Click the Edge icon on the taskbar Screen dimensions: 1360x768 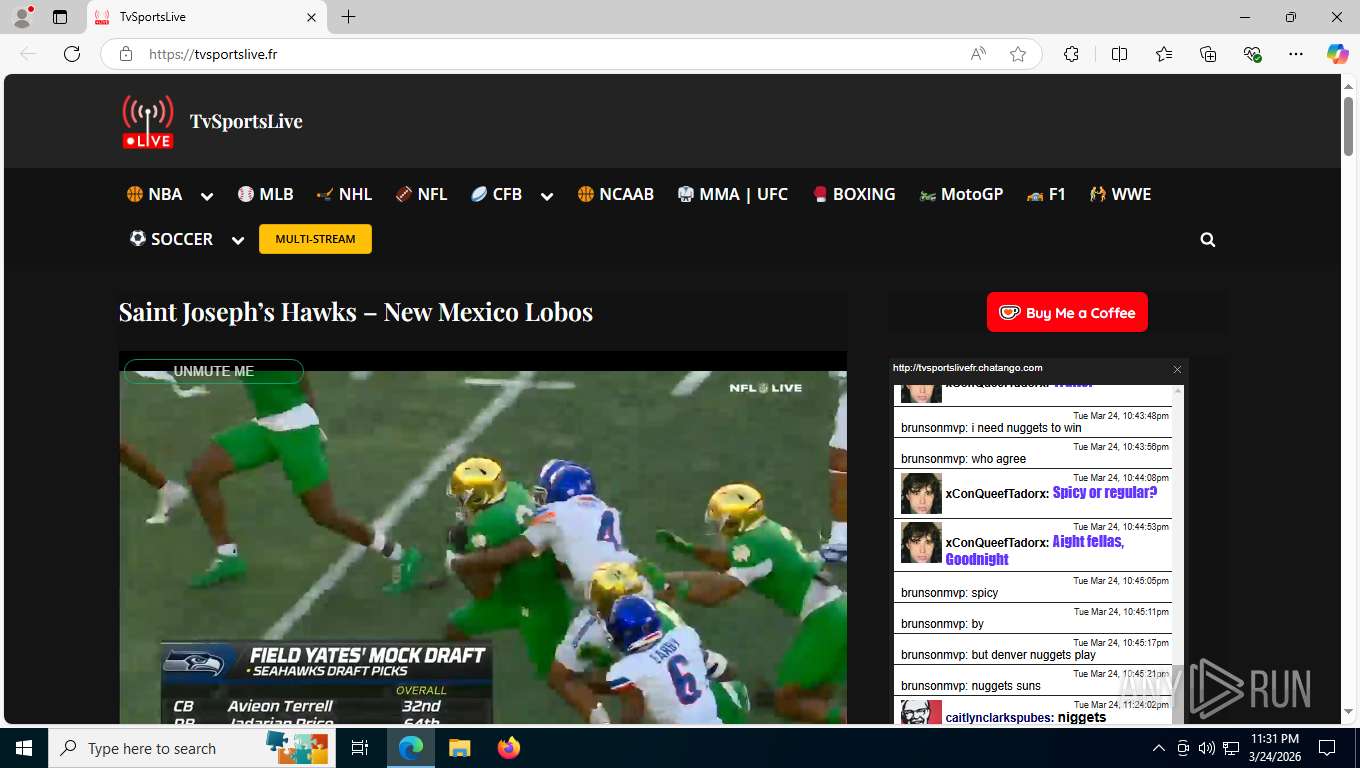coord(411,748)
